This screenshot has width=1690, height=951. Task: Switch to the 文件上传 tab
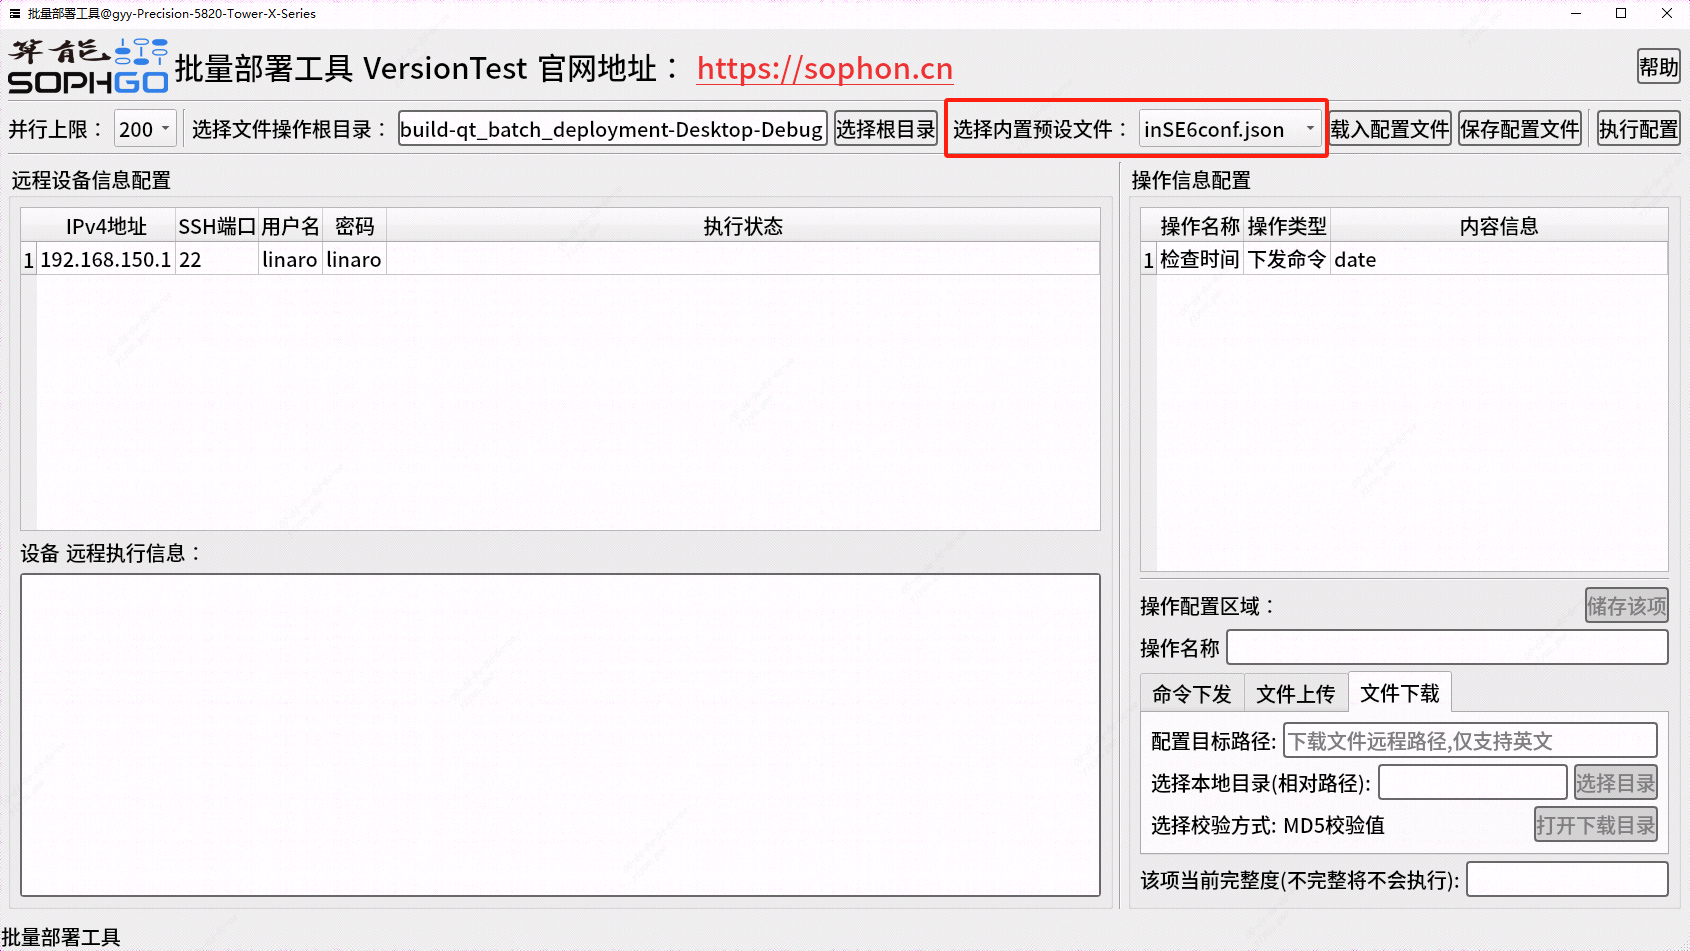pyautogui.click(x=1295, y=694)
